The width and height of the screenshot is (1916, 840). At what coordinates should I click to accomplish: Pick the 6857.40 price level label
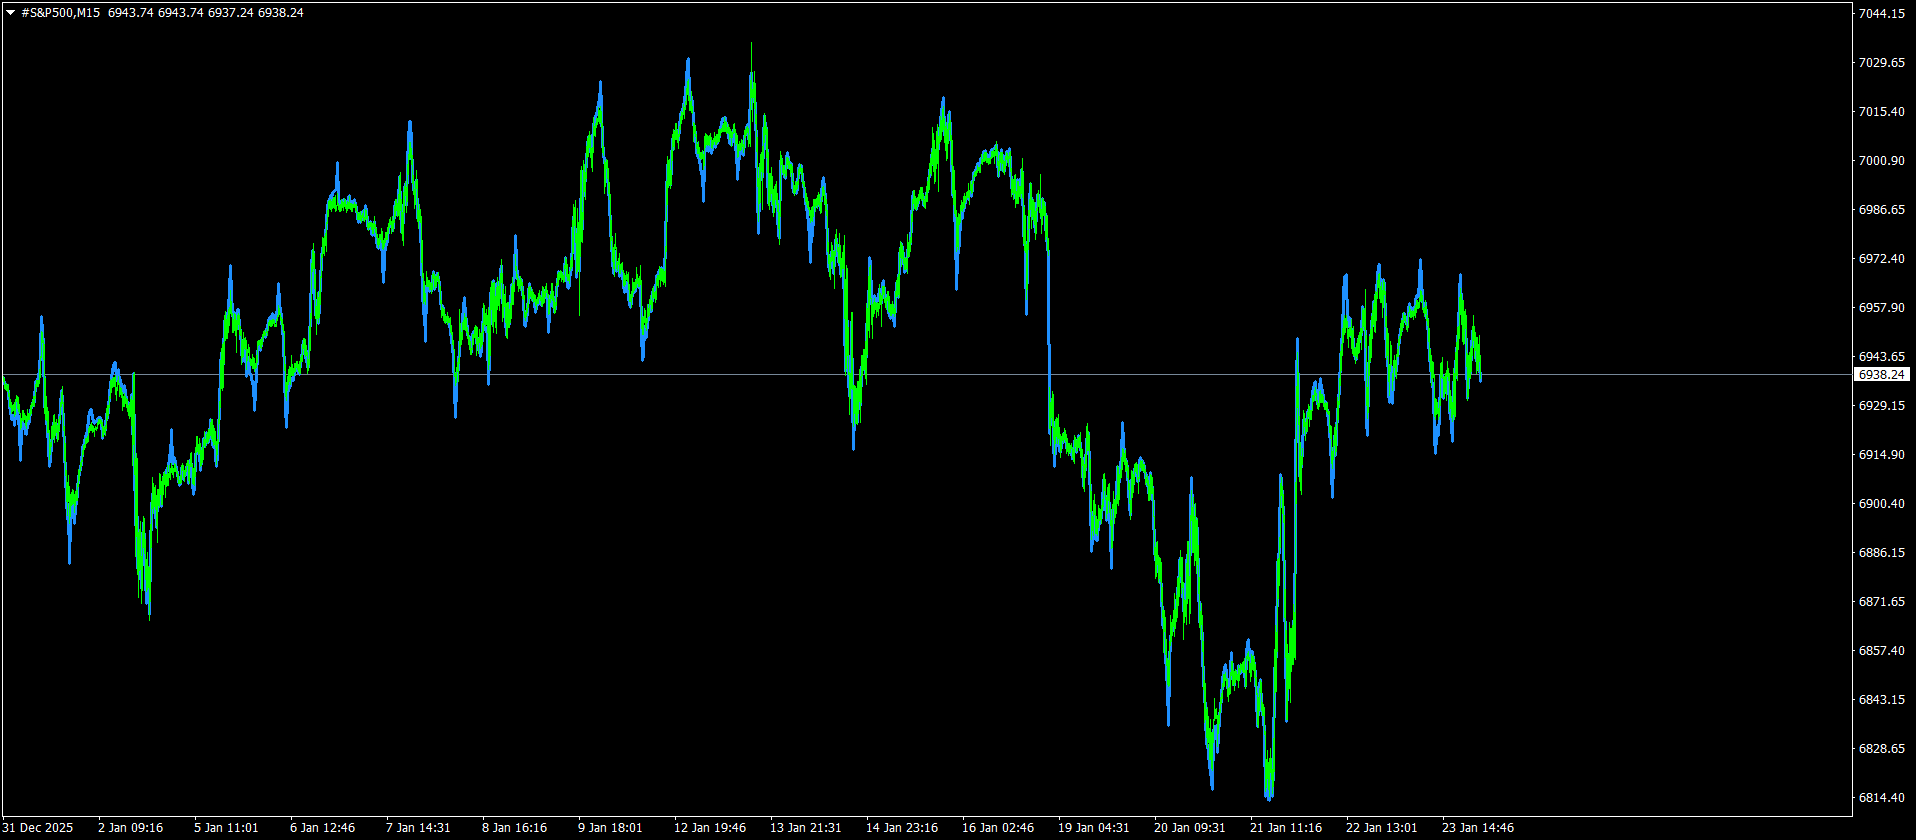click(x=1881, y=651)
